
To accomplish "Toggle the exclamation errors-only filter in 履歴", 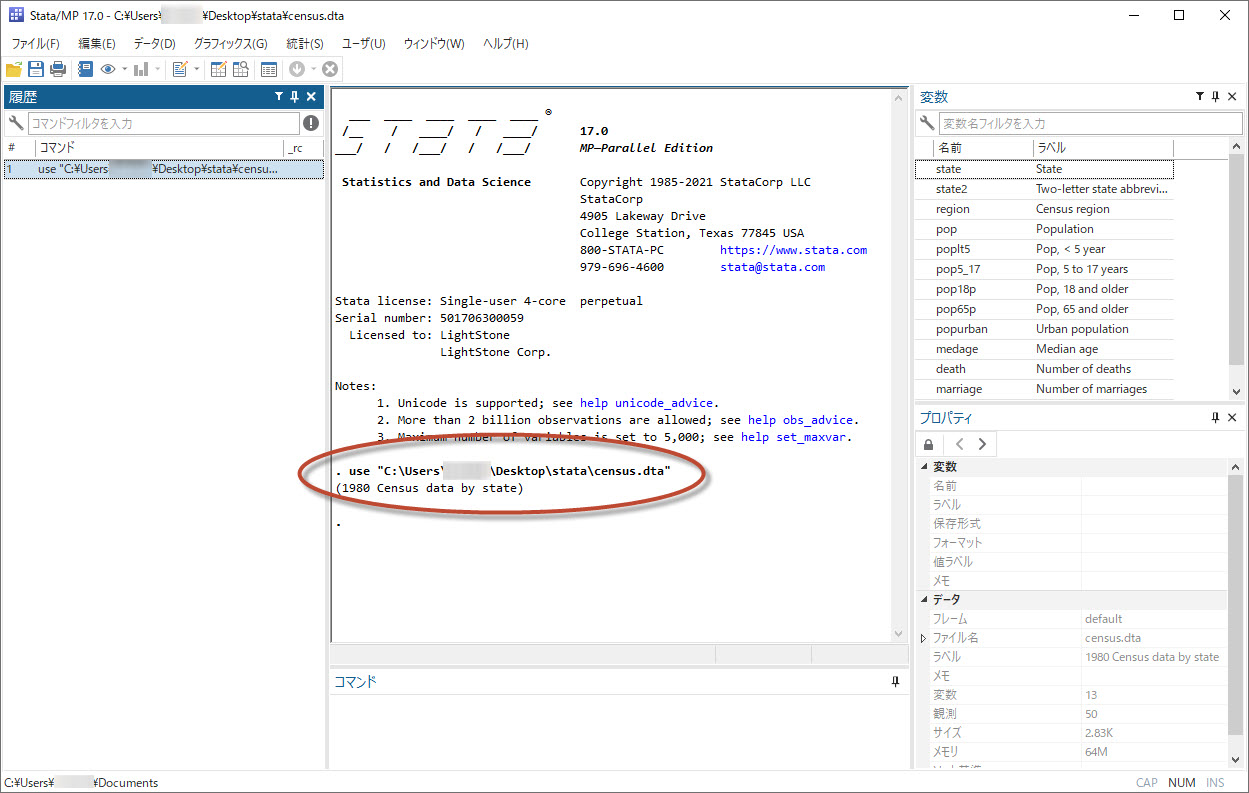I will 312,123.
